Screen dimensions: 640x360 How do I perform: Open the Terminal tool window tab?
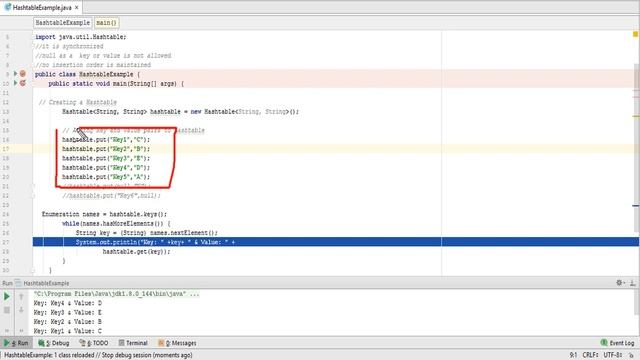[x=133, y=343]
